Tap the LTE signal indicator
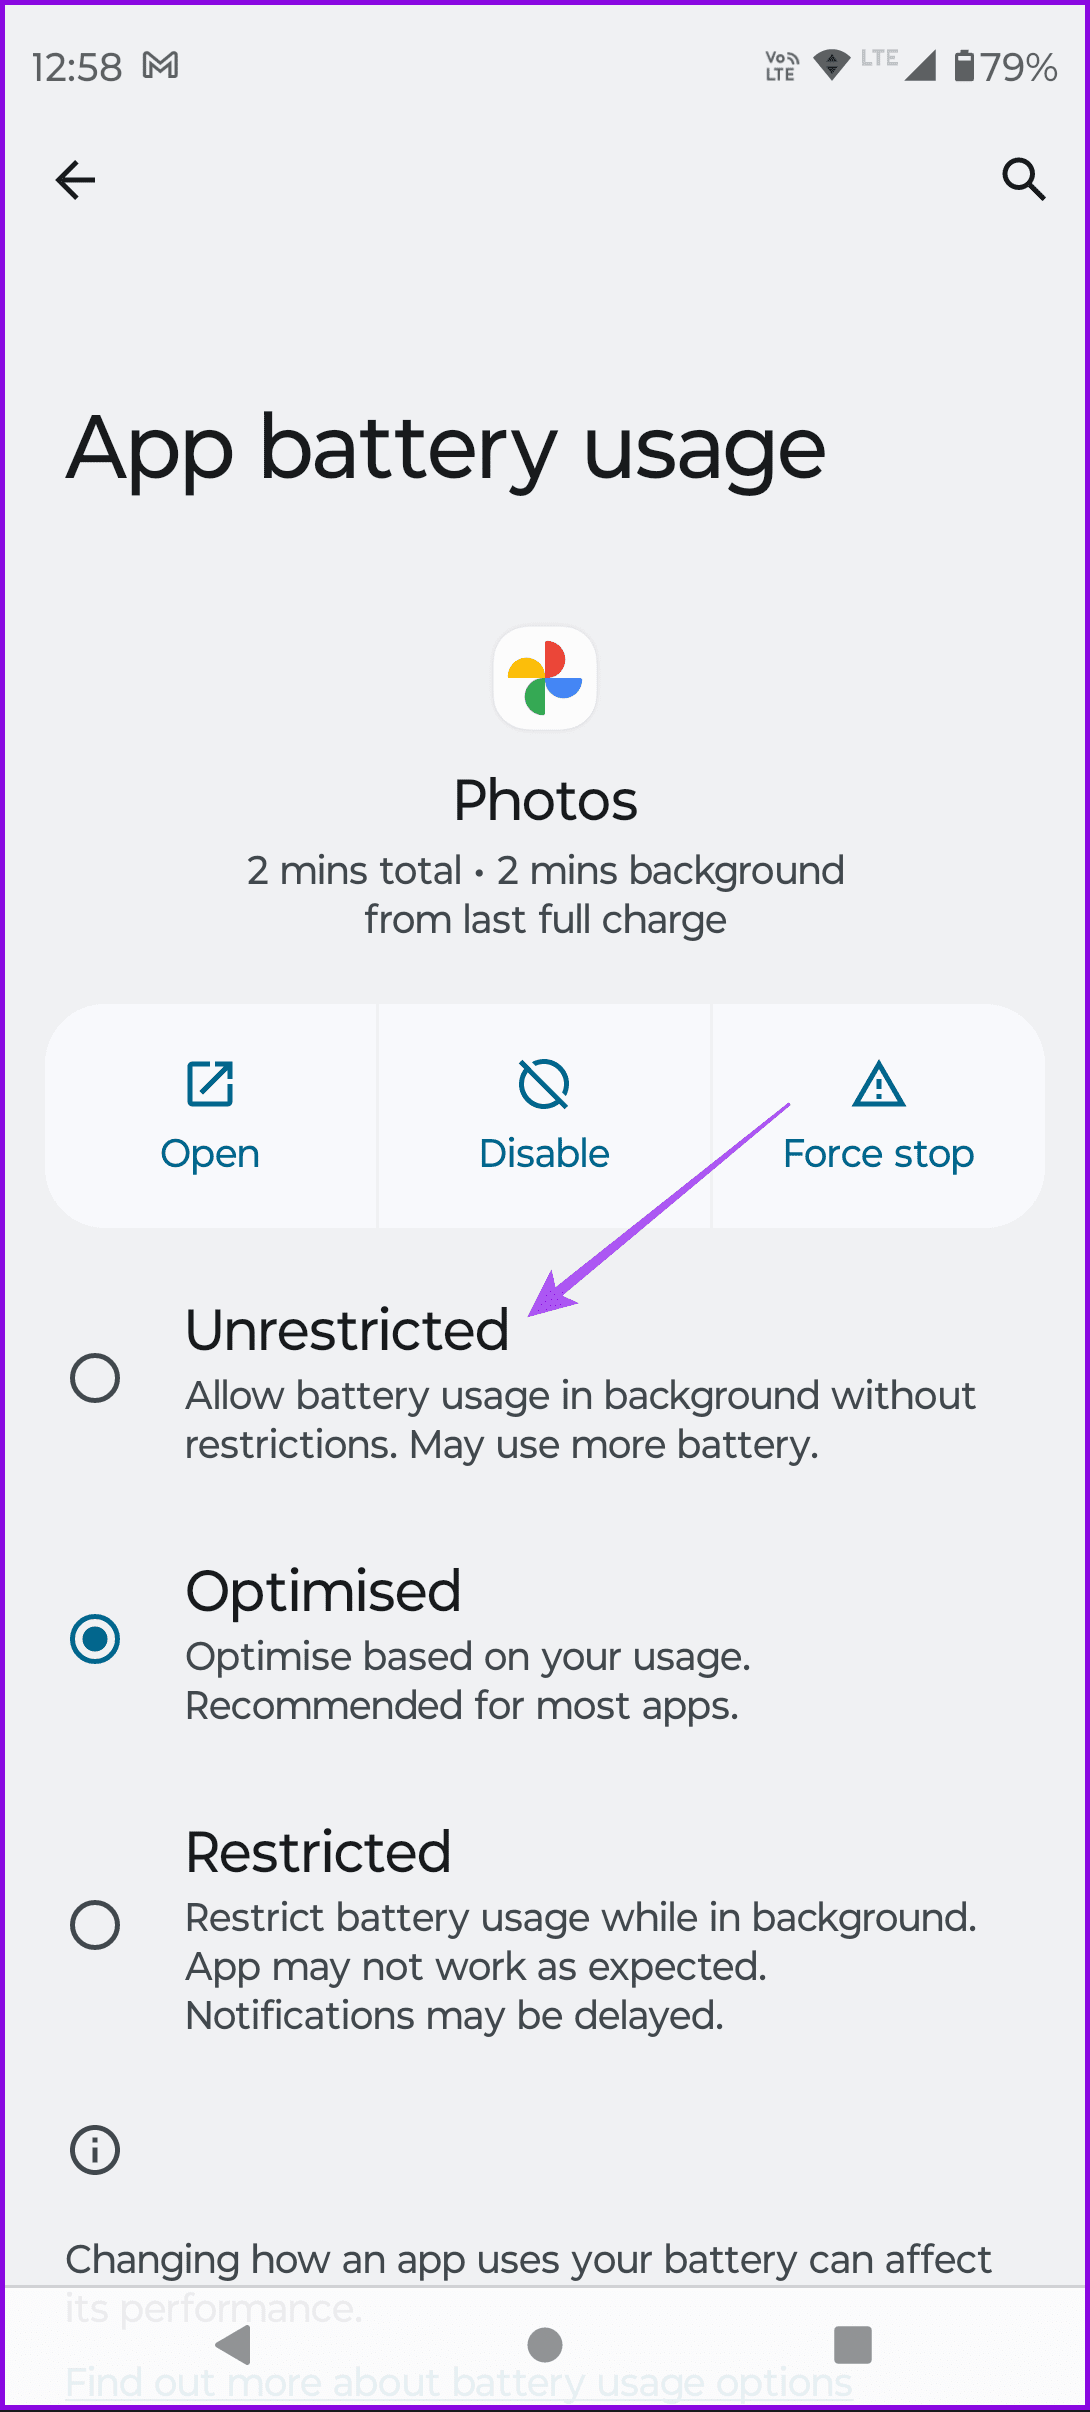Screen dimensions: 1090x2412 point(918,66)
